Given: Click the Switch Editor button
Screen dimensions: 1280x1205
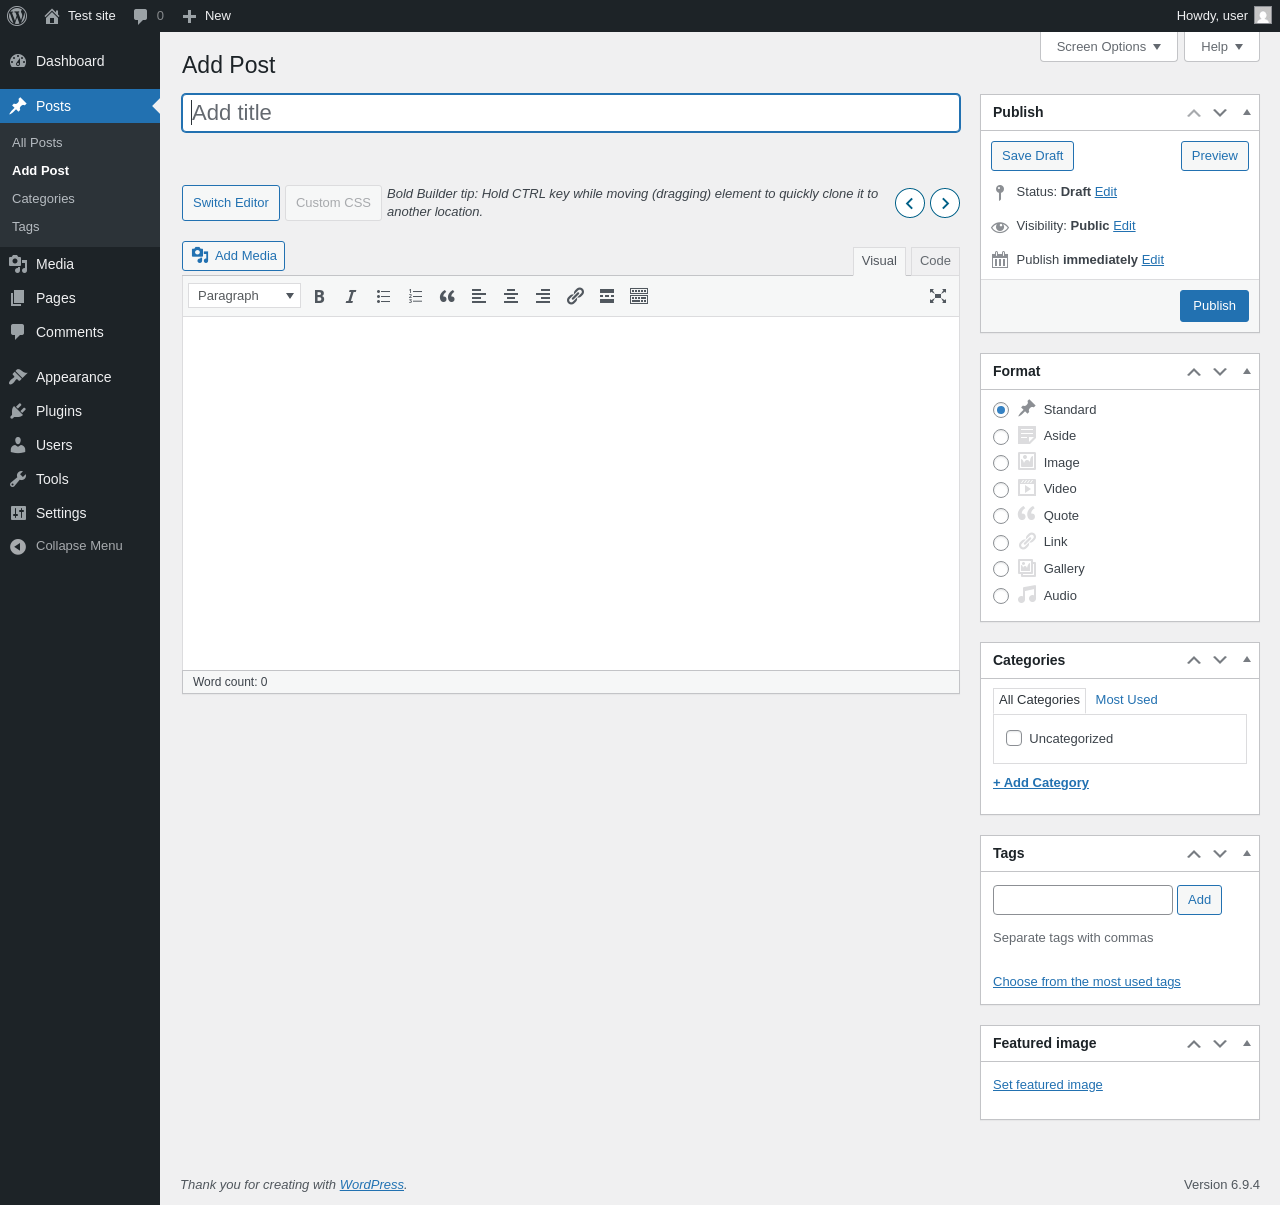Looking at the screenshot, I should coord(231,203).
